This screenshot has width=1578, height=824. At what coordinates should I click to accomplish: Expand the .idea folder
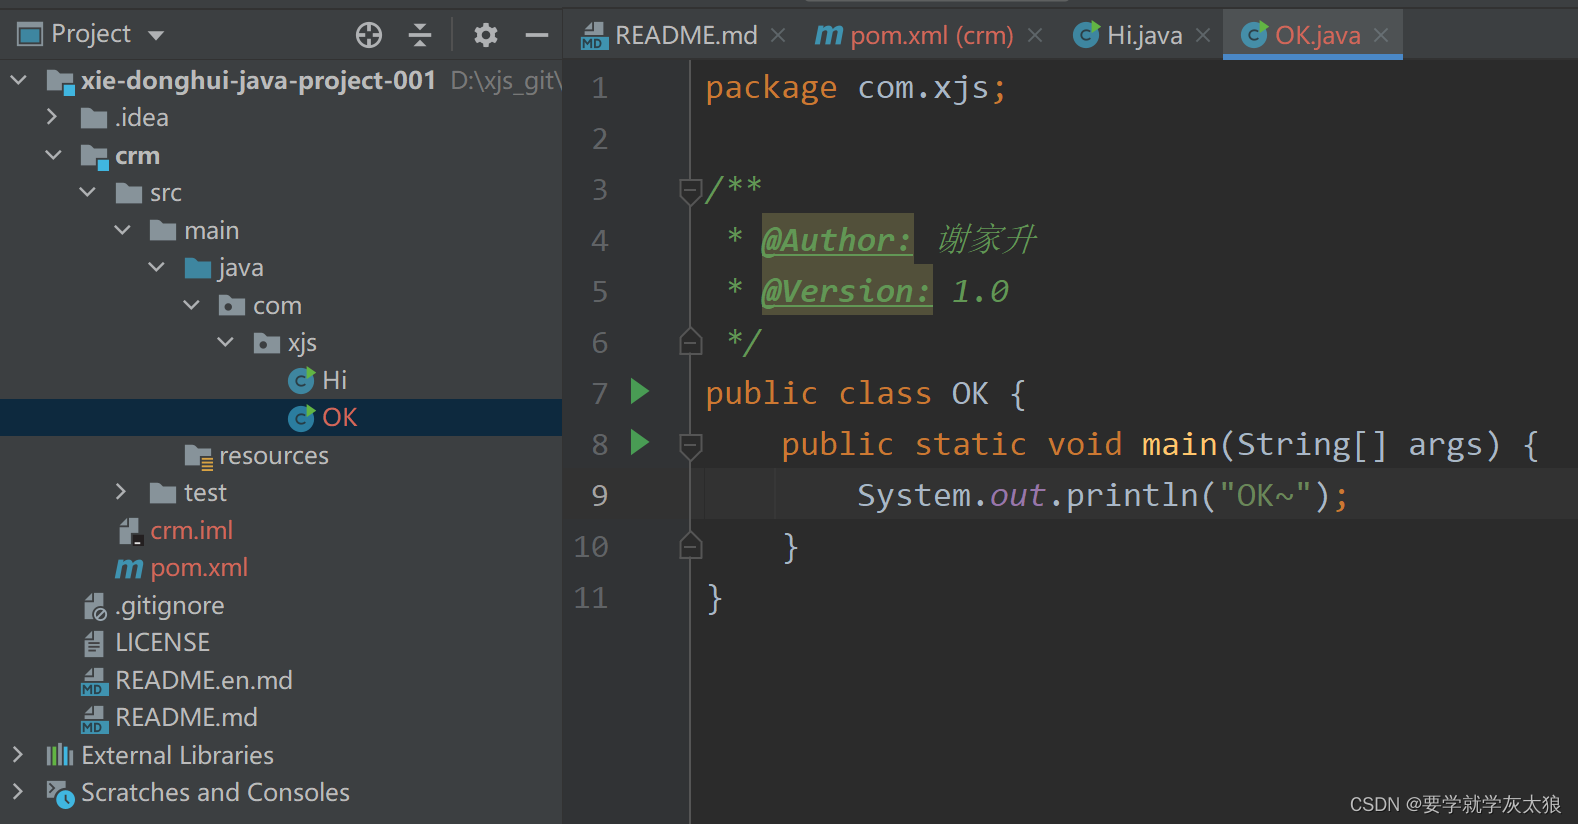tap(53, 117)
